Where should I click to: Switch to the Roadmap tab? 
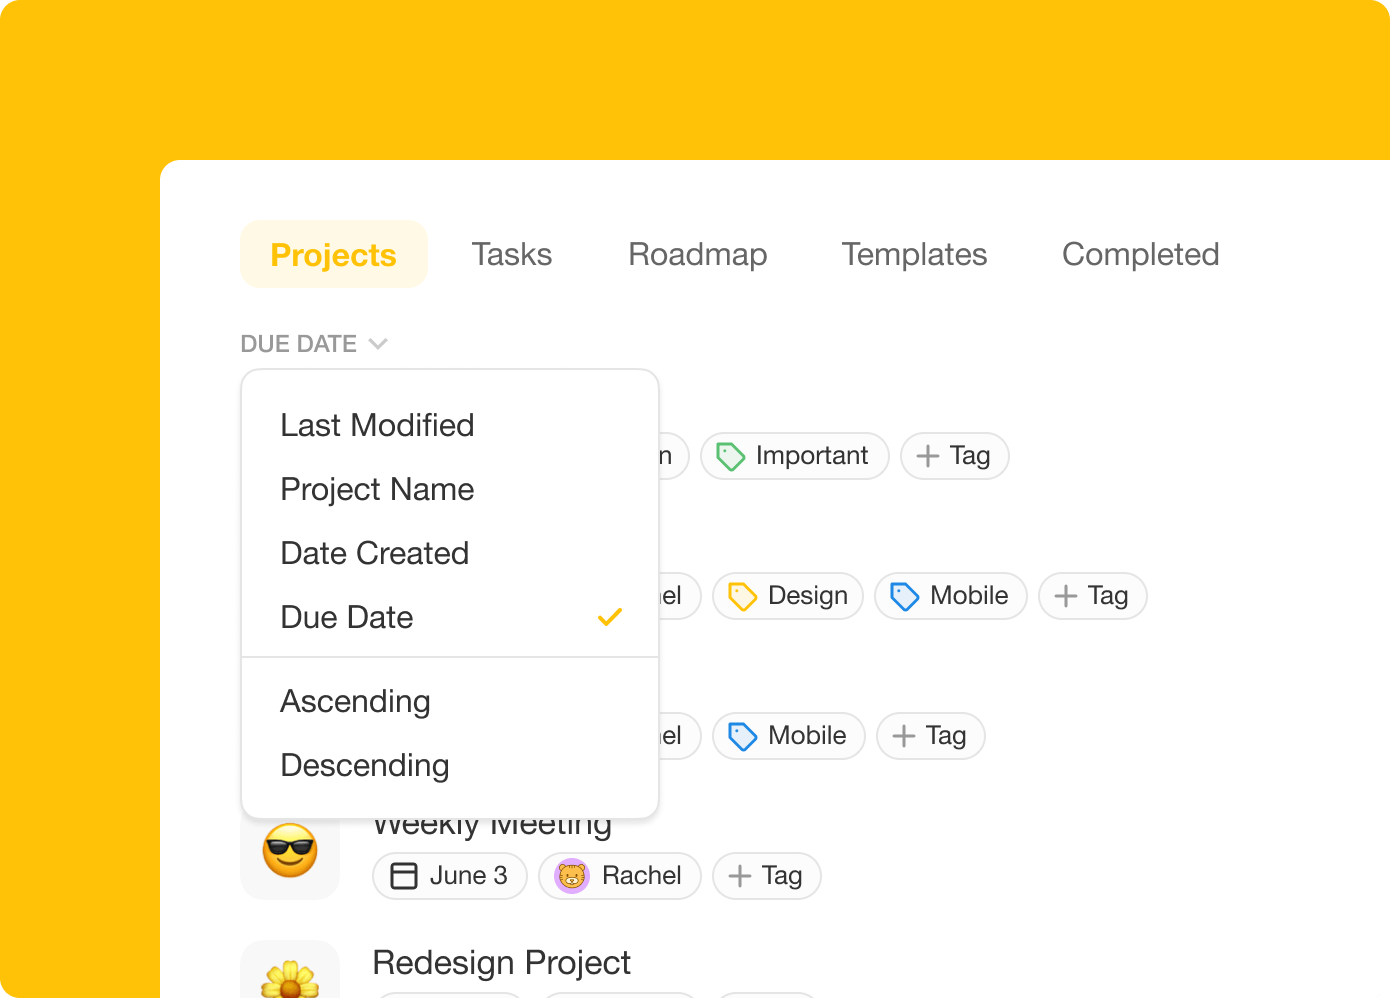pos(697,254)
